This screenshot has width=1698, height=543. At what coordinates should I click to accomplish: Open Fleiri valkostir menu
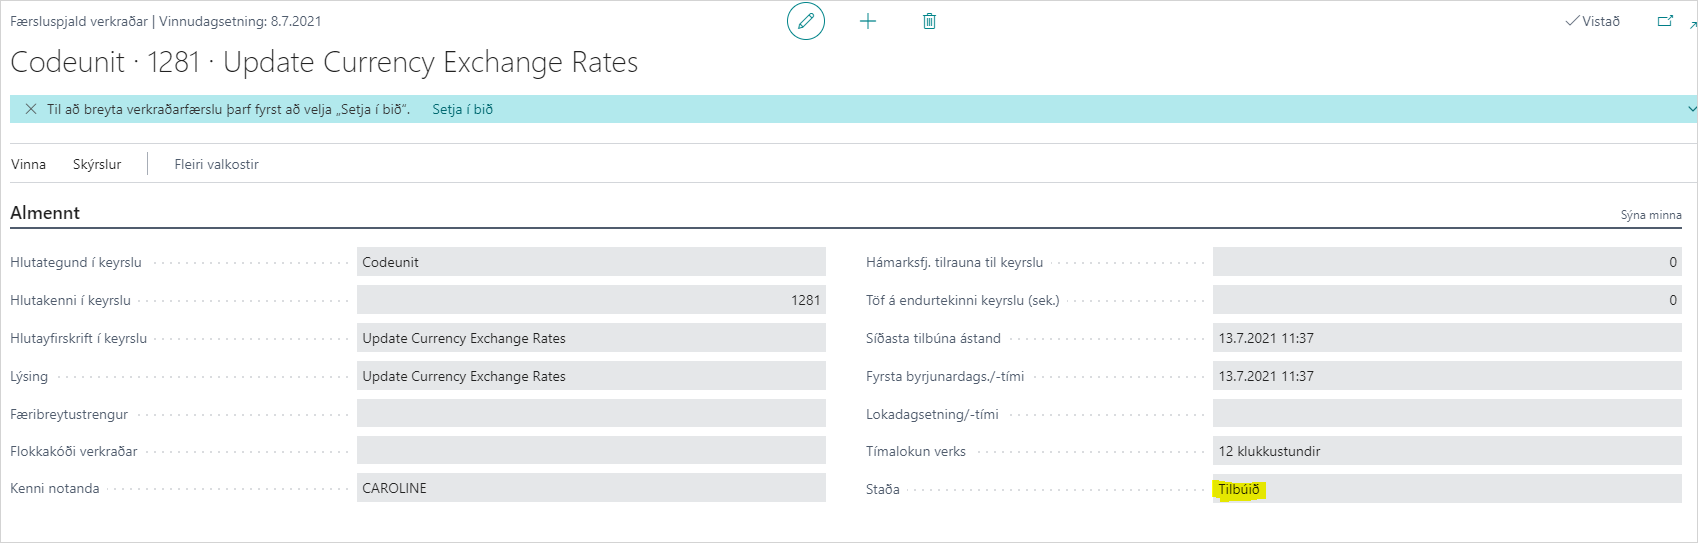(216, 164)
